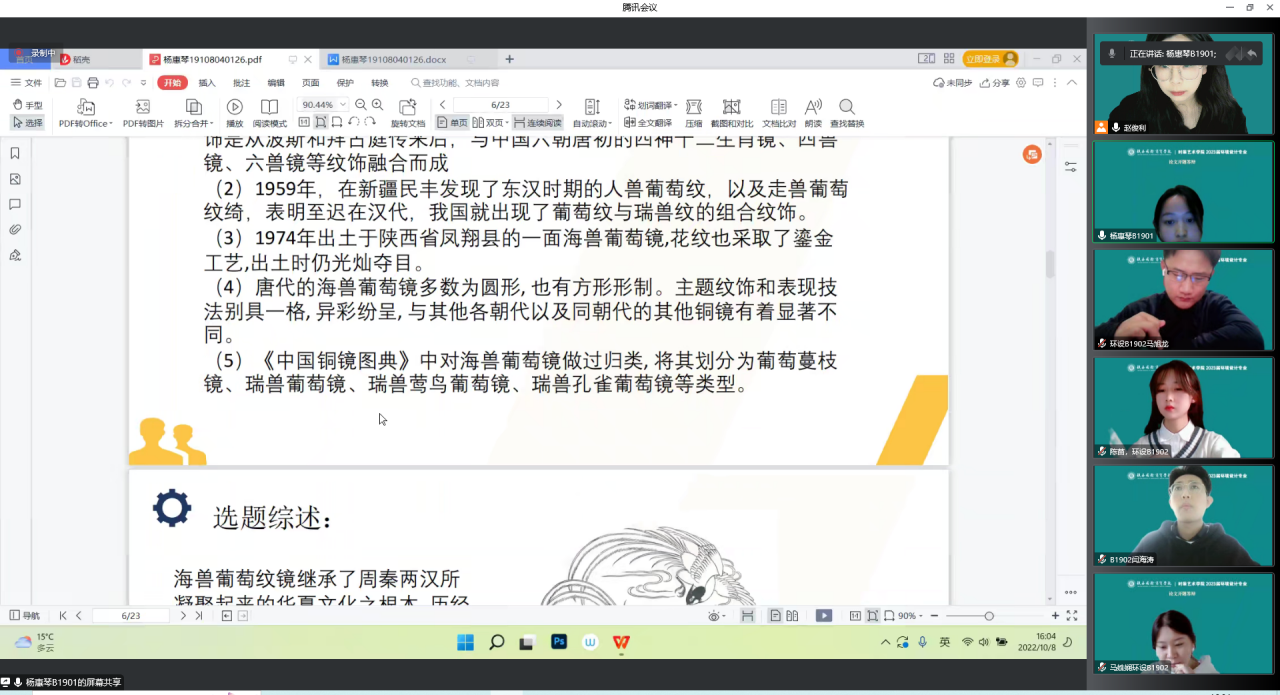Select the Hand tool (手型)

[x=28, y=105]
